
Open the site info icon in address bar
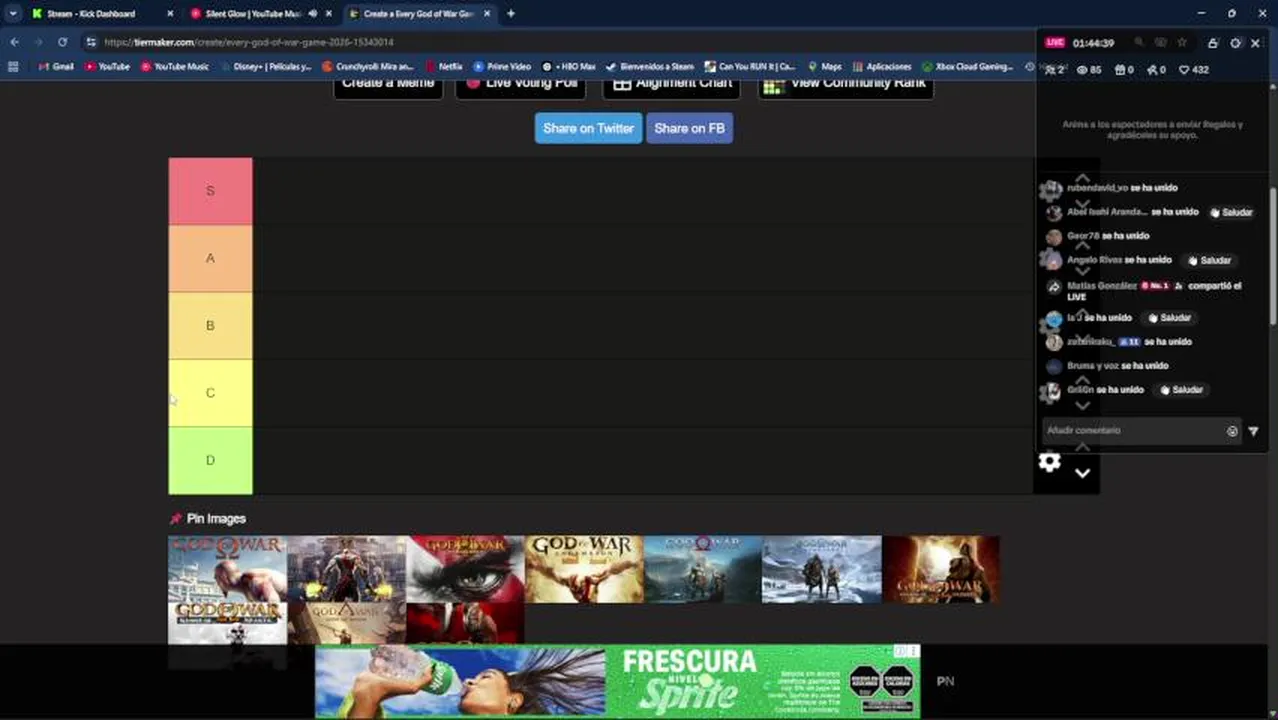91,42
